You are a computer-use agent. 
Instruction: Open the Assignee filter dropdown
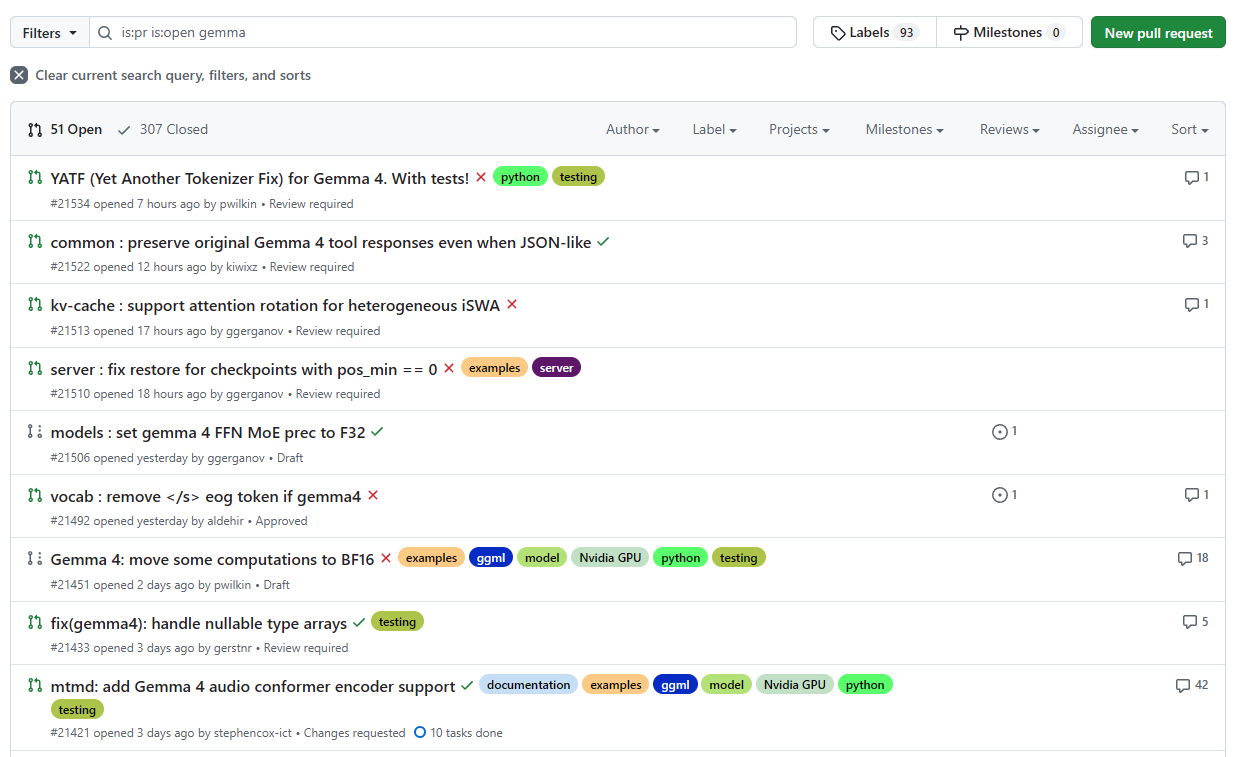coord(1105,129)
